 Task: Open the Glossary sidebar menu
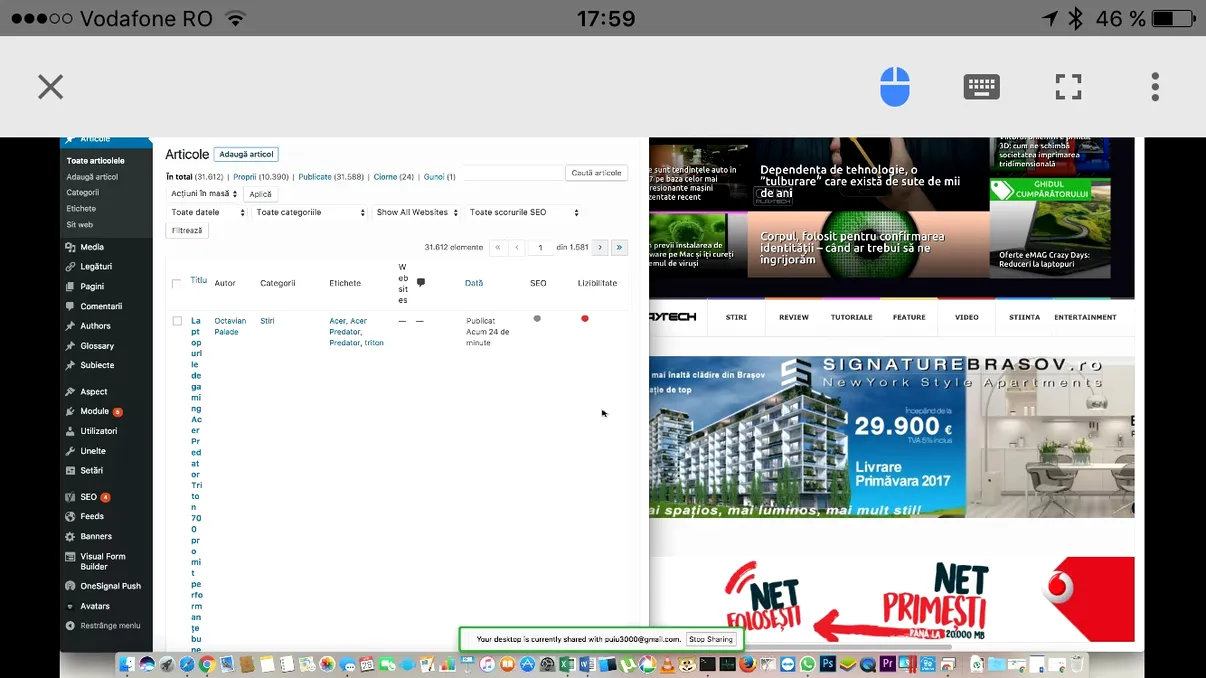pos(98,346)
